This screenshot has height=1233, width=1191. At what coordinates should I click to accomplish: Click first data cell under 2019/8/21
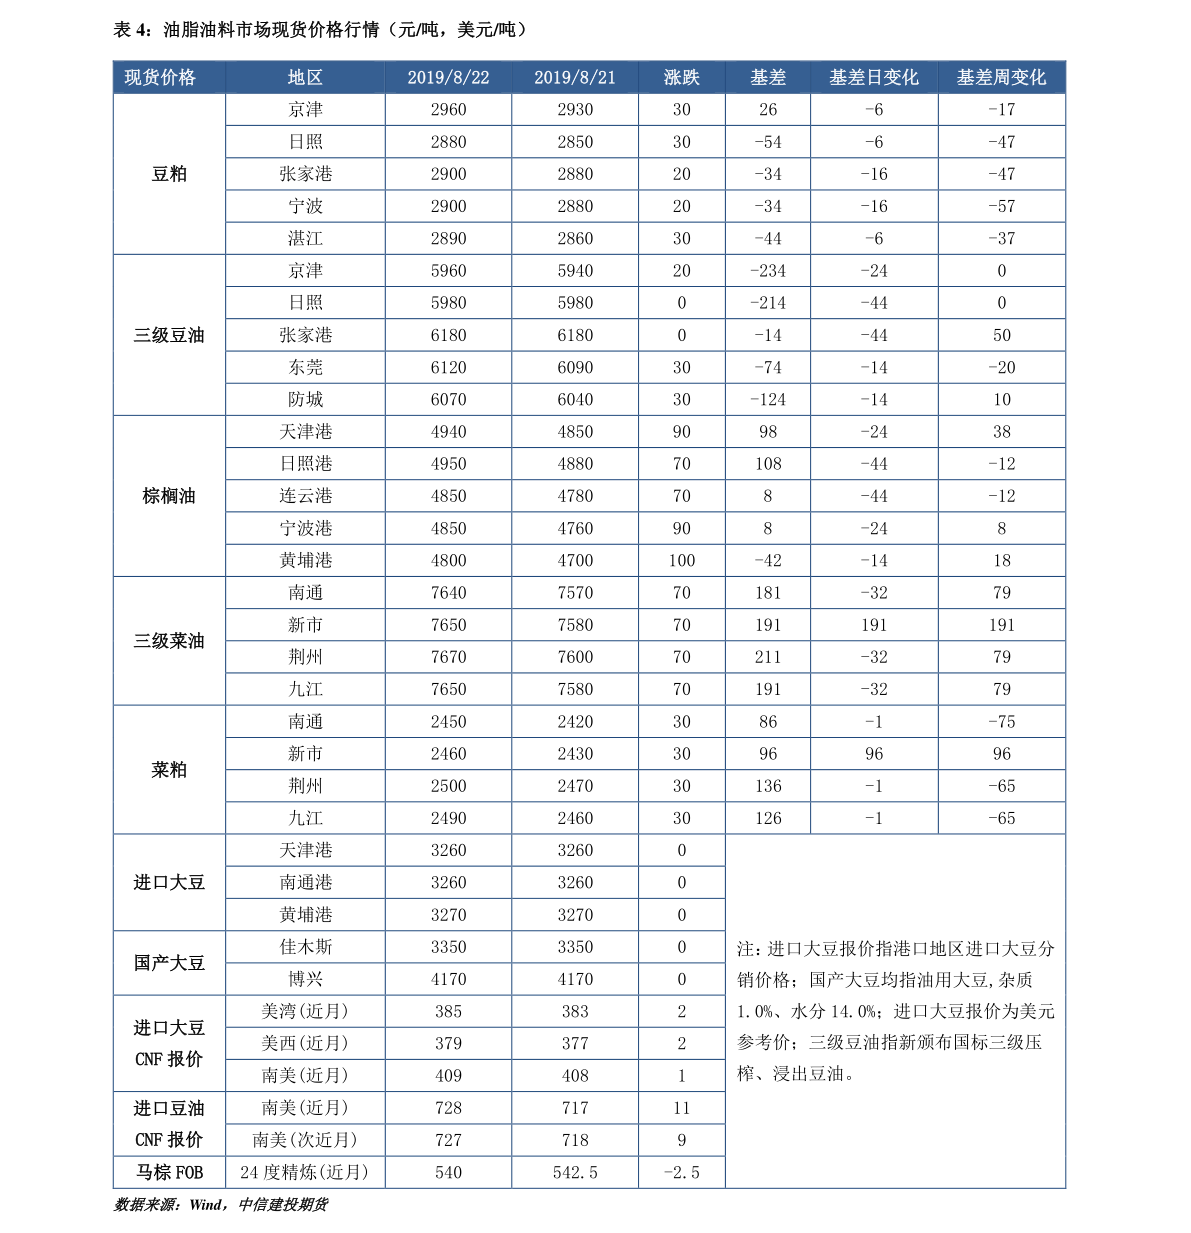click(575, 109)
